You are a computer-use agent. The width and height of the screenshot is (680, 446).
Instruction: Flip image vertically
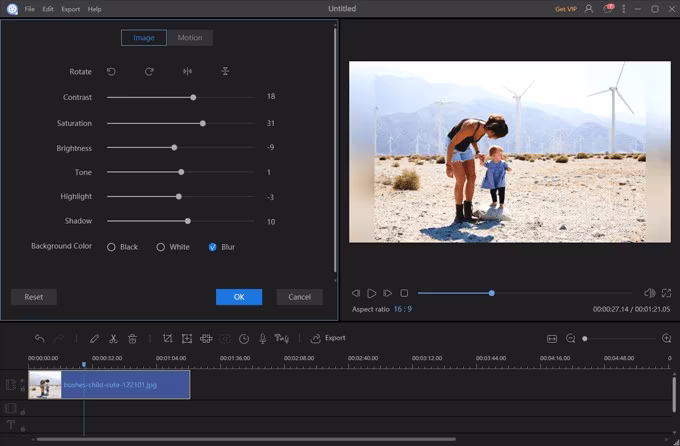coord(225,71)
